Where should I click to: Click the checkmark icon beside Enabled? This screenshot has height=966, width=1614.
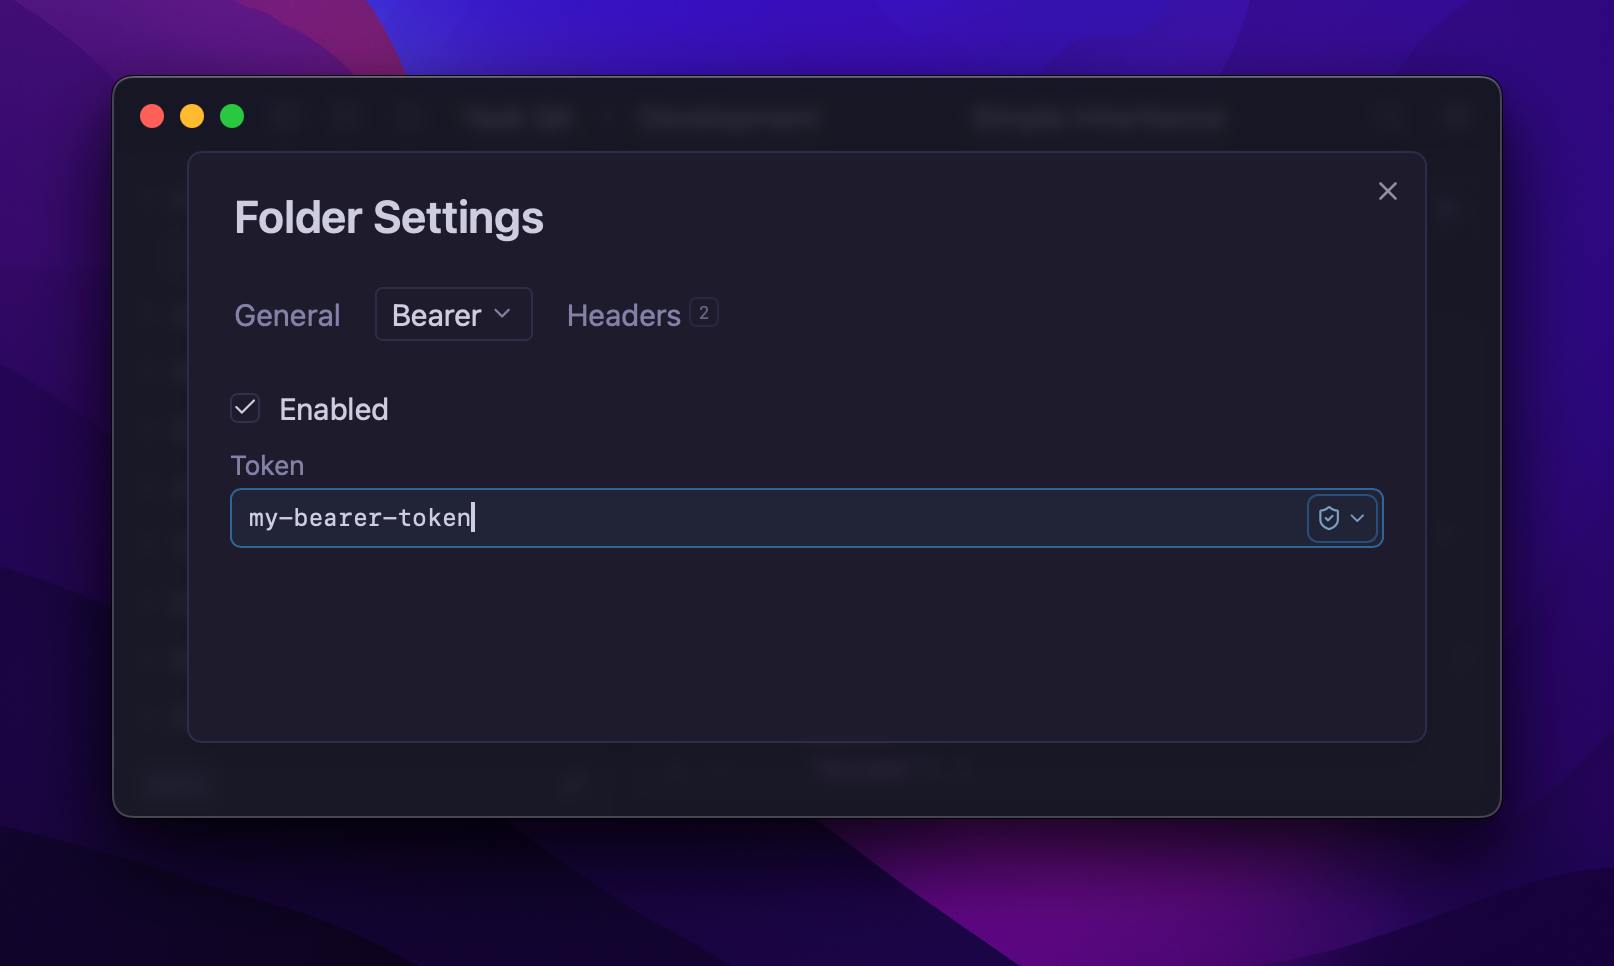(245, 408)
